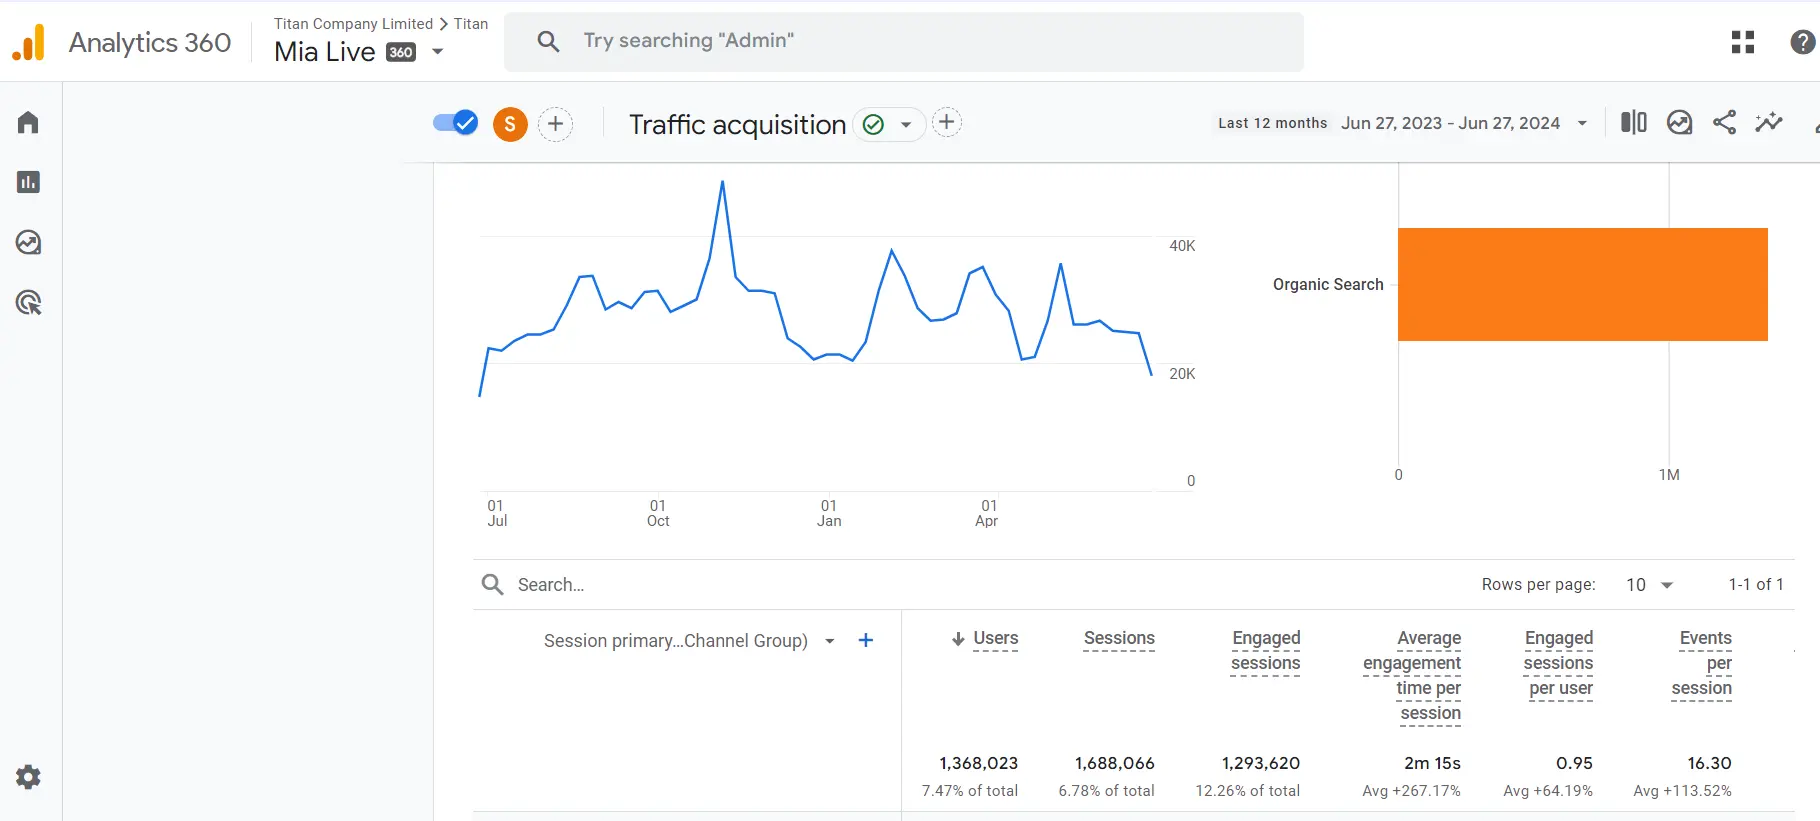Click the Traffic acquisition report title

tap(737, 124)
